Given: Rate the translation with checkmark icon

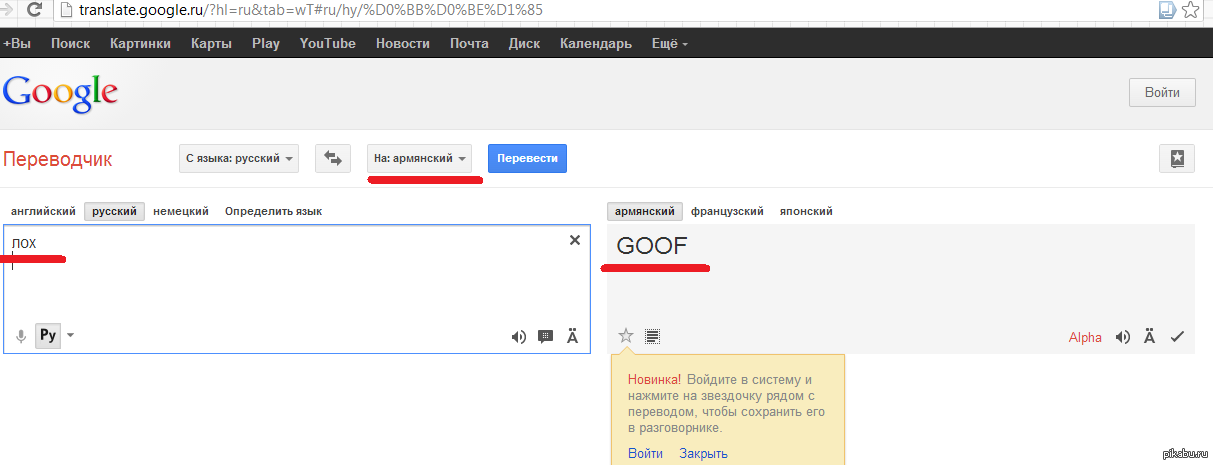Looking at the screenshot, I should pyautogui.click(x=1177, y=337).
